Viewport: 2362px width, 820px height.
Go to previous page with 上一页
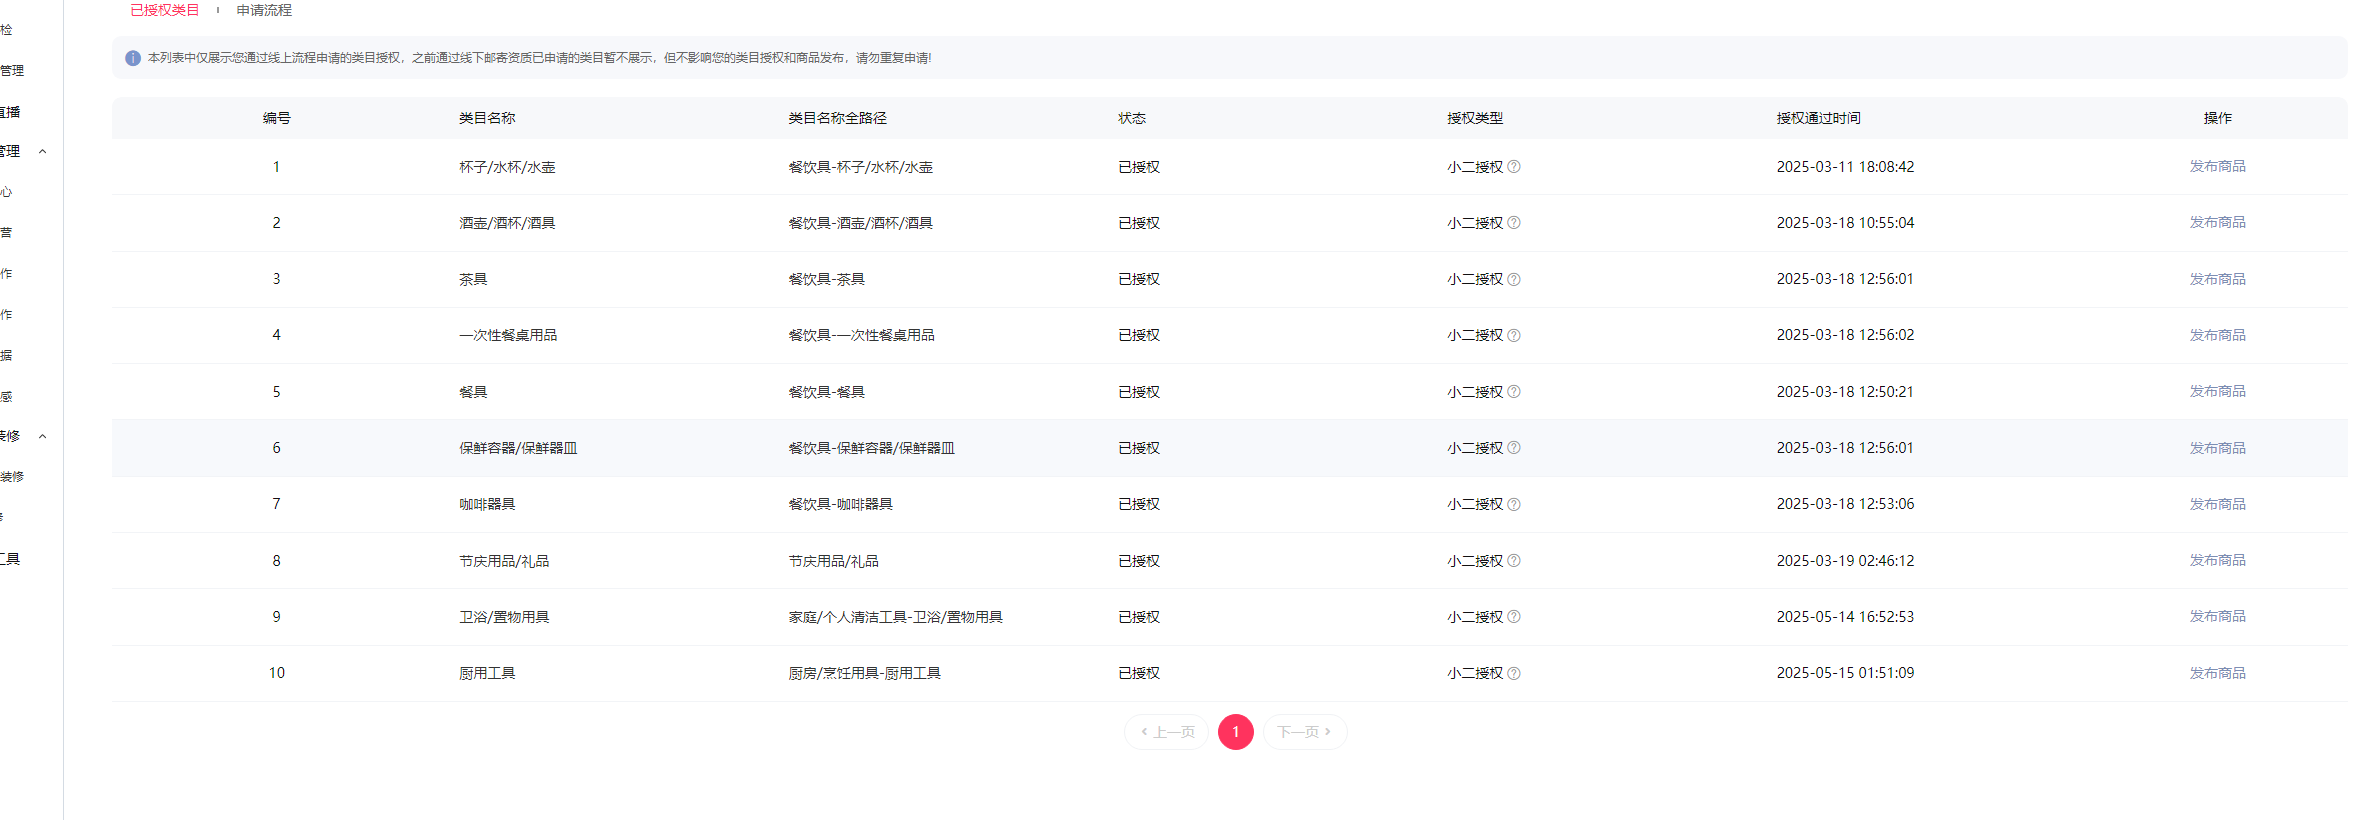pyautogui.click(x=1167, y=732)
